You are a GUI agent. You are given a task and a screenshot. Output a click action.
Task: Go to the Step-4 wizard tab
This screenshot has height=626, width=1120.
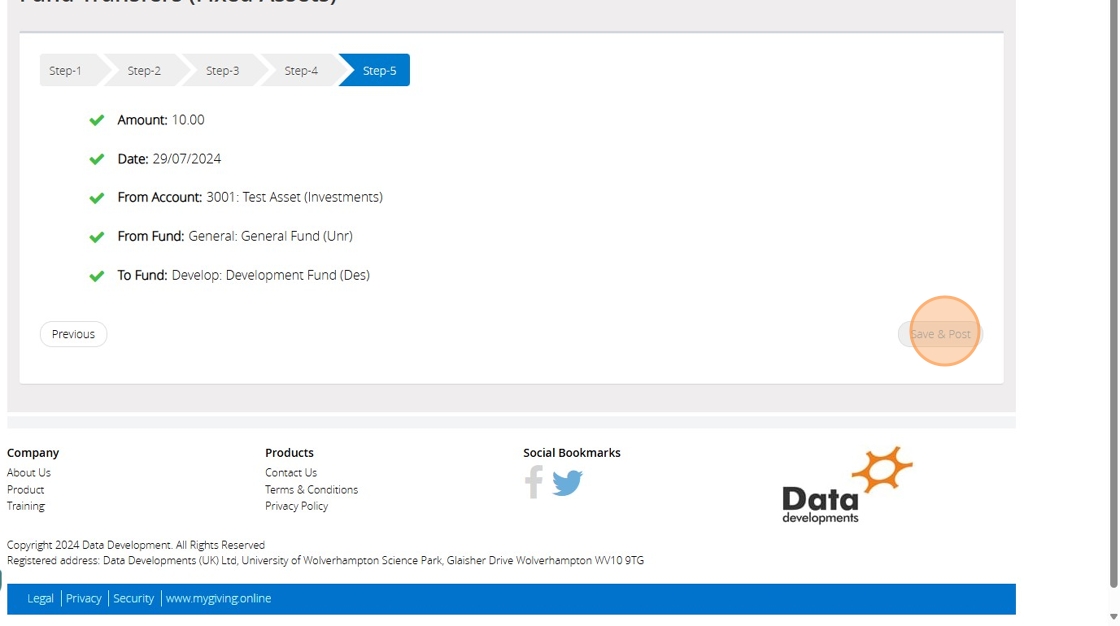(x=301, y=70)
